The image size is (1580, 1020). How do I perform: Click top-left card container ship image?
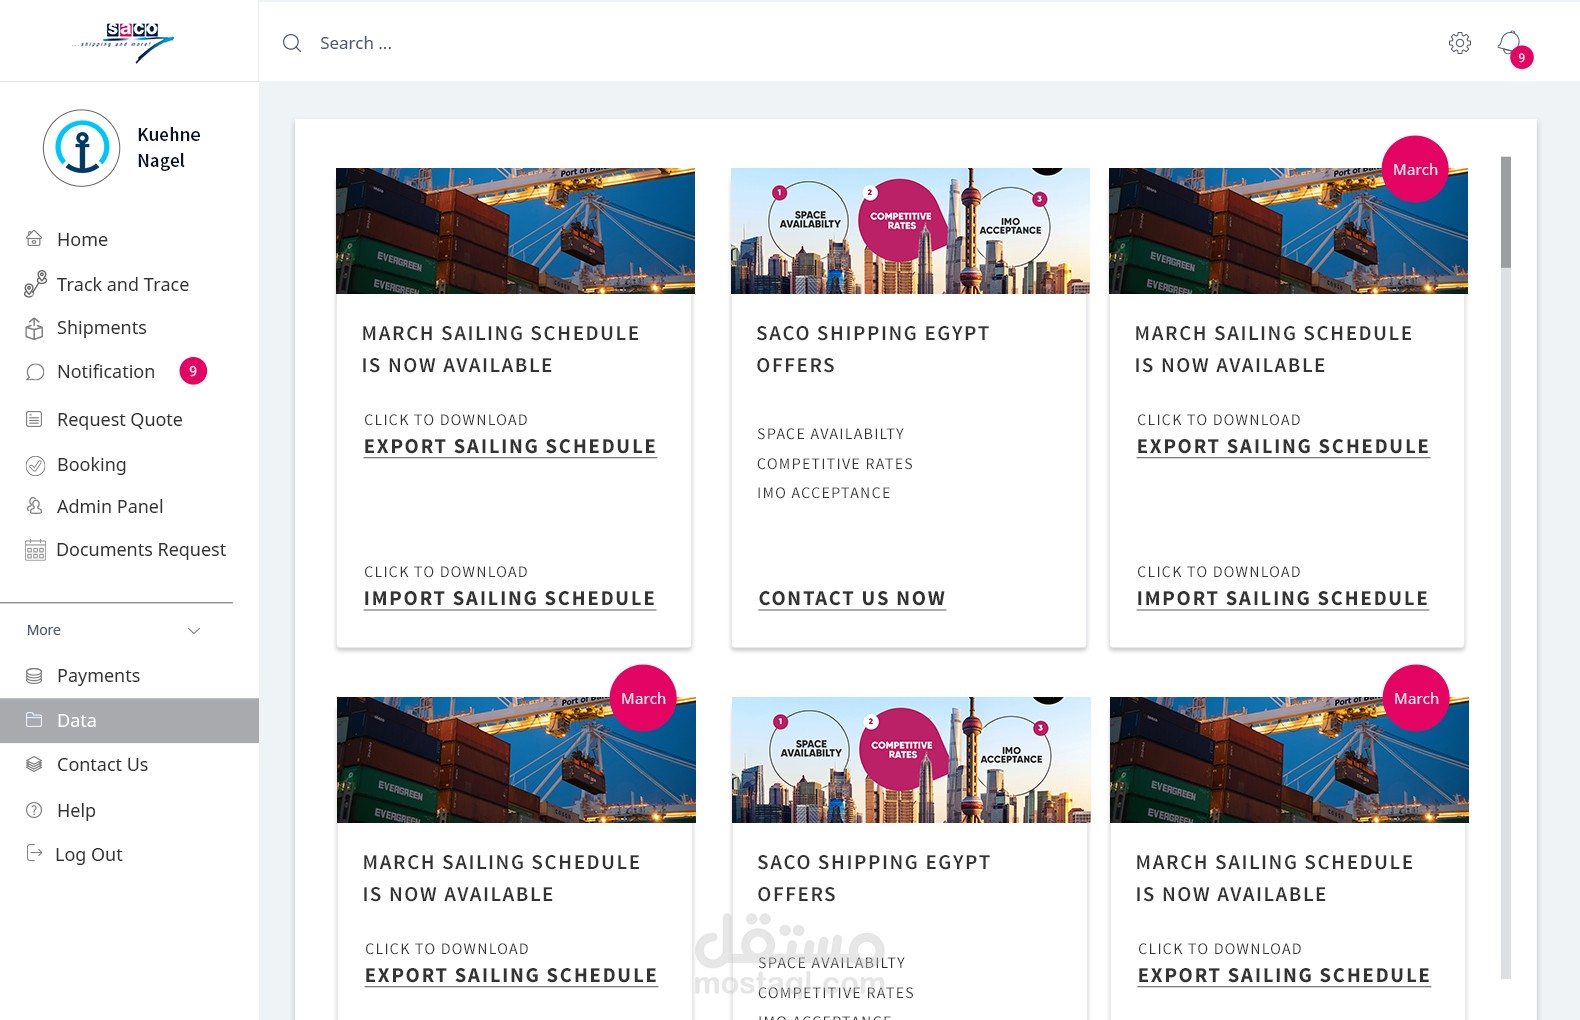click(x=515, y=231)
